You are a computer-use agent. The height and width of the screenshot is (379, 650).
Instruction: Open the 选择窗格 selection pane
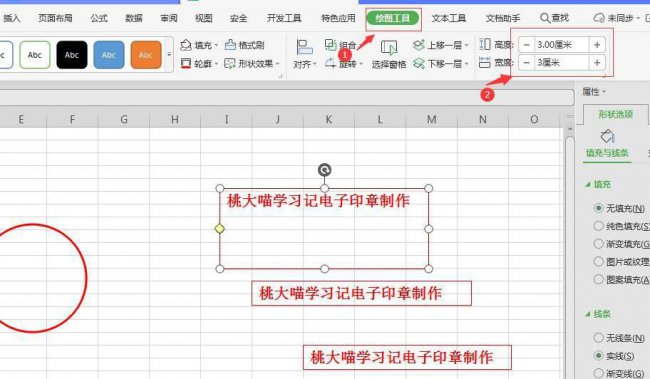[x=389, y=54]
